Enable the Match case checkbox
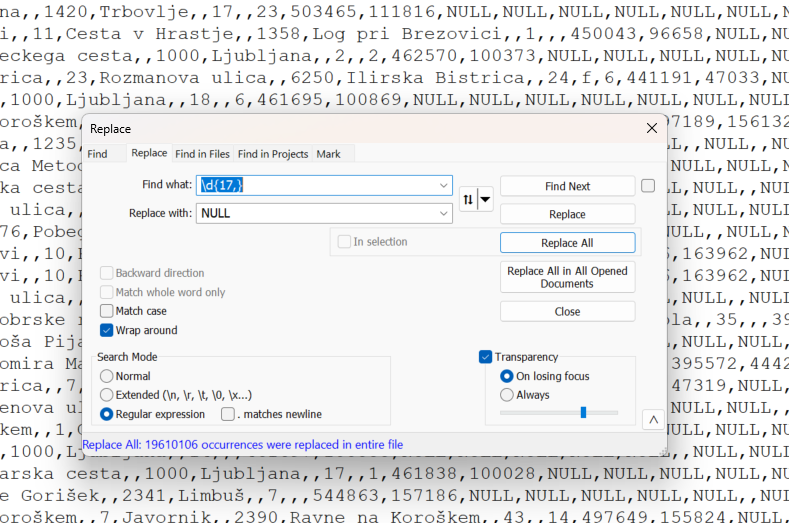Viewport: 789px width, 523px height. (106, 311)
